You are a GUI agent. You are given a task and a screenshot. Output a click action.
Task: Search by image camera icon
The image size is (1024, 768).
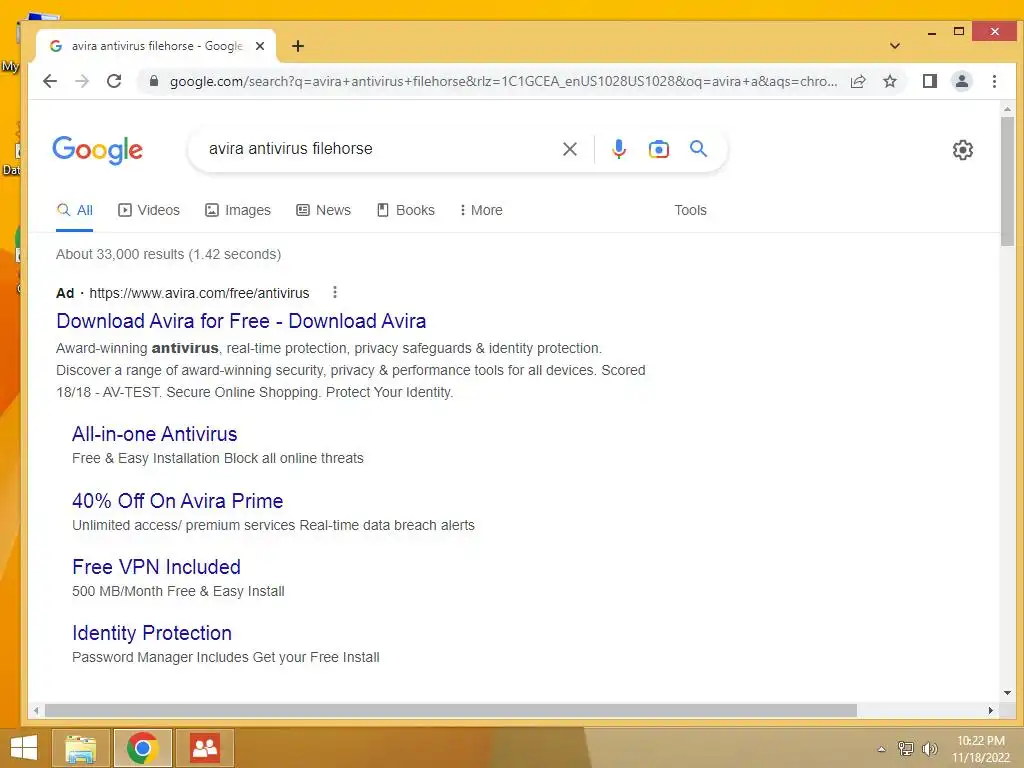[x=658, y=149]
